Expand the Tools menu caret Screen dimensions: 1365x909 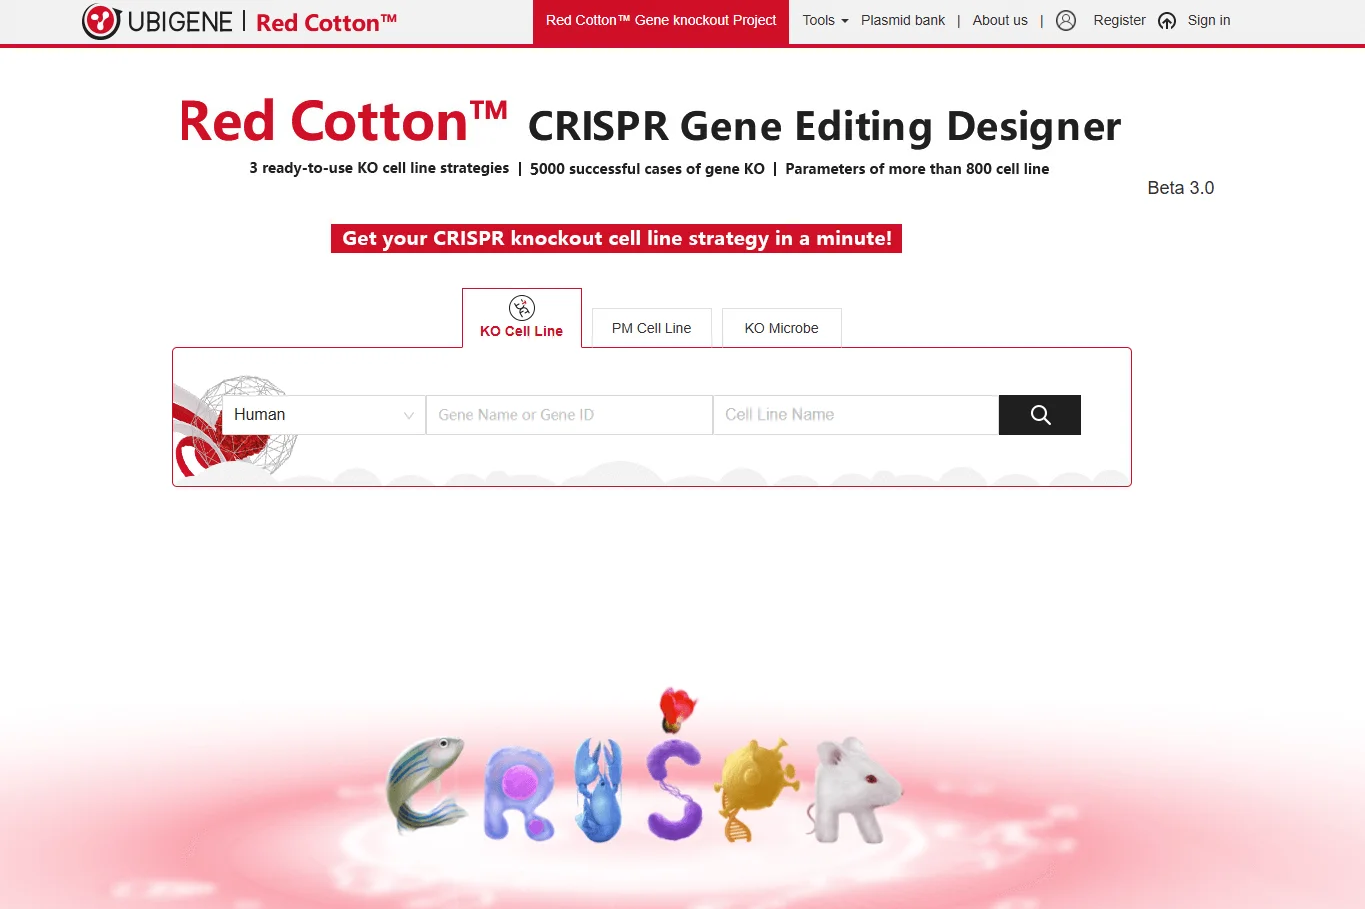tap(844, 21)
